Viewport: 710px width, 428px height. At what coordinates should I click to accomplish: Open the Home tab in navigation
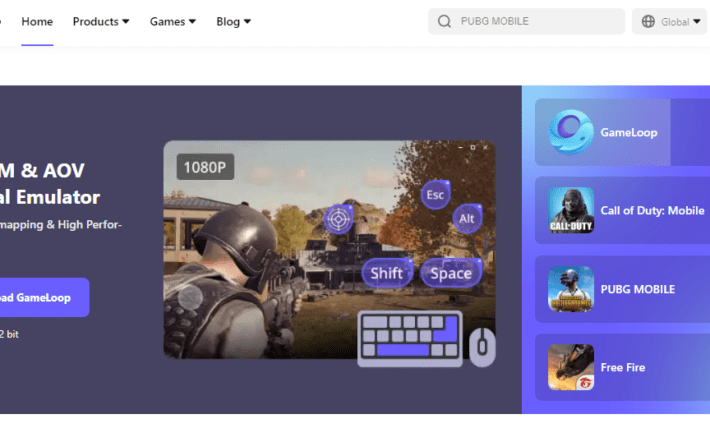(x=37, y=21)
